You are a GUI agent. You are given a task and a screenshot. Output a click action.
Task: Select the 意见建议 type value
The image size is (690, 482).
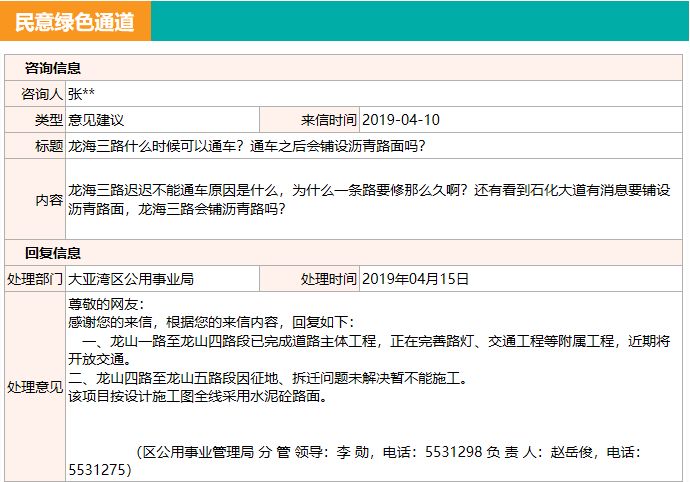(96, 120)
